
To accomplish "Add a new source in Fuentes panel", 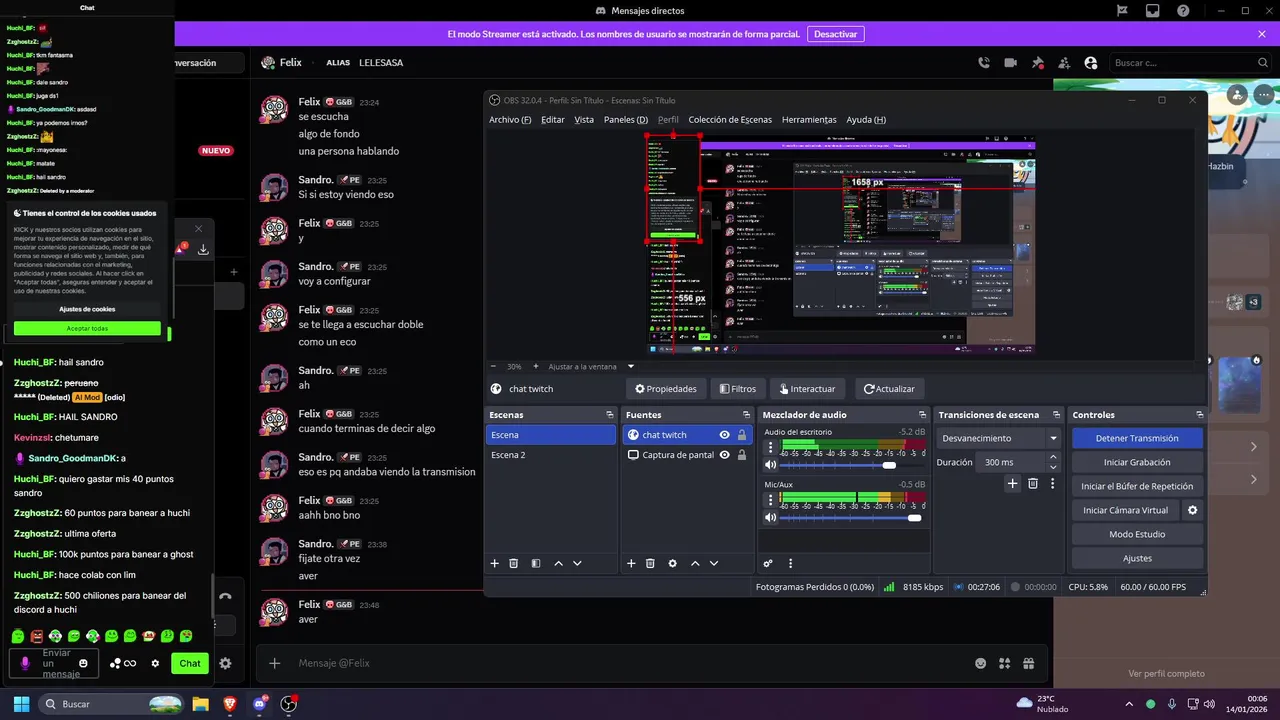I will (x=631, y=564).
